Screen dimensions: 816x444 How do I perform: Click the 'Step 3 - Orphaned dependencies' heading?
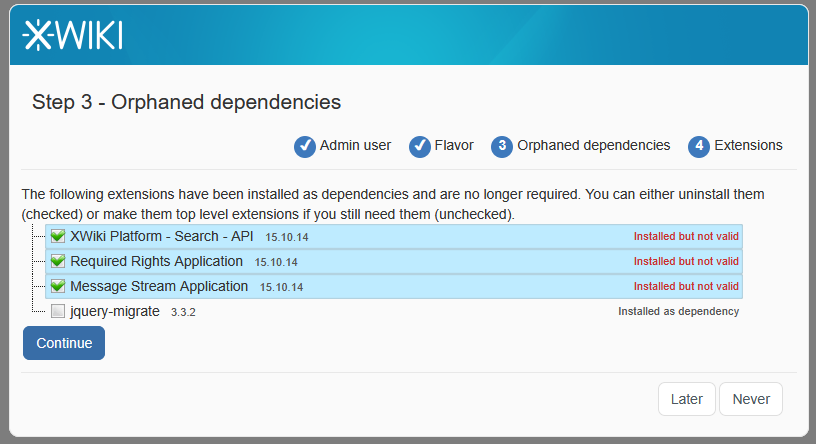pos(186,102)
